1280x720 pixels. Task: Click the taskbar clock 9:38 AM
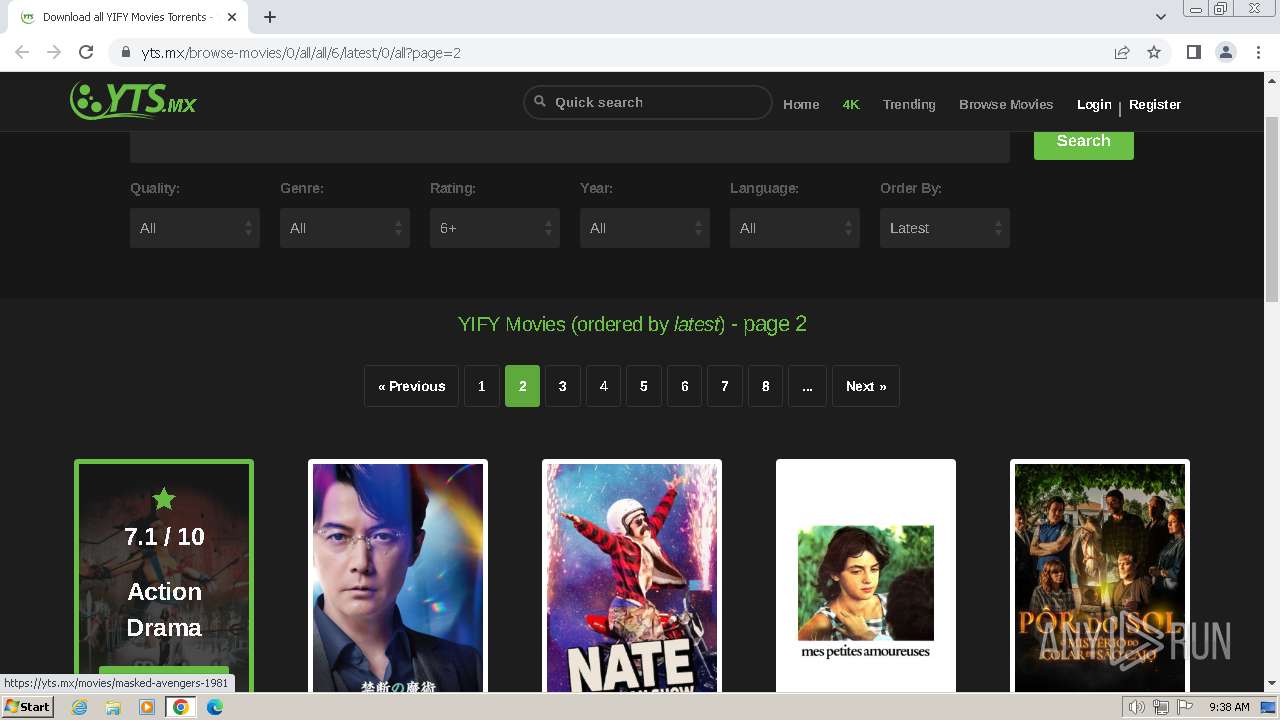[1229, 707]
